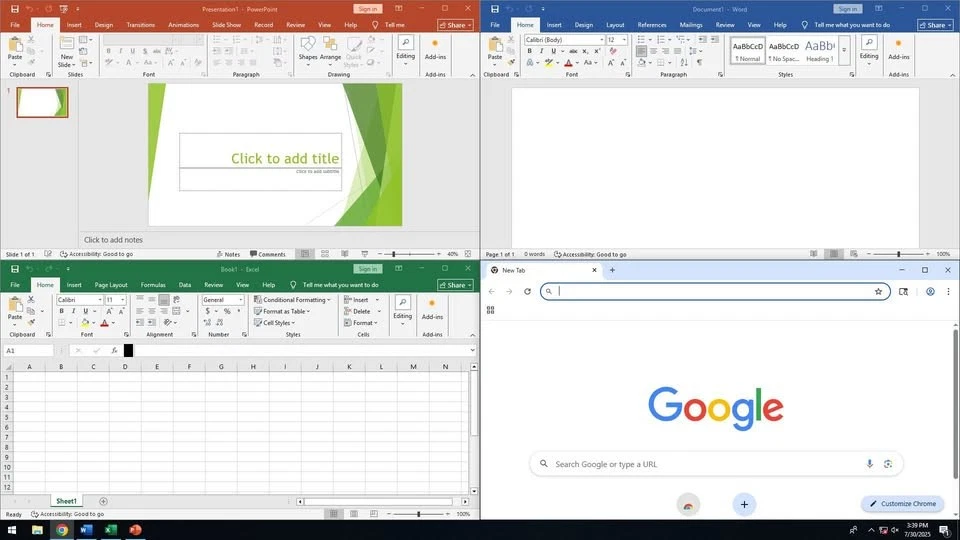The height and width of the screenshot is (540, 960).
Task: Bookmark this tab with the star icon
Action: click(879, 291)
